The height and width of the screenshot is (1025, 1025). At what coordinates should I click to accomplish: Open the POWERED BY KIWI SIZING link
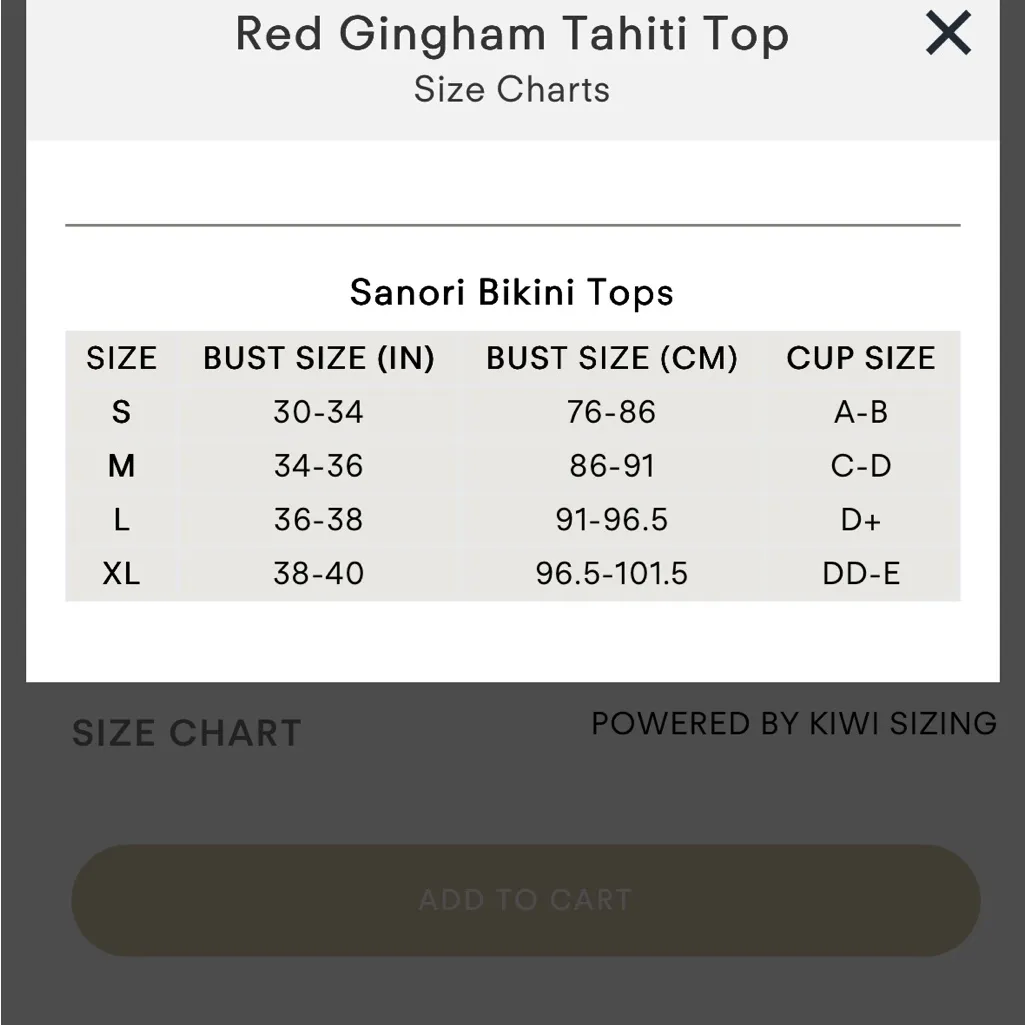click(794, 723)
